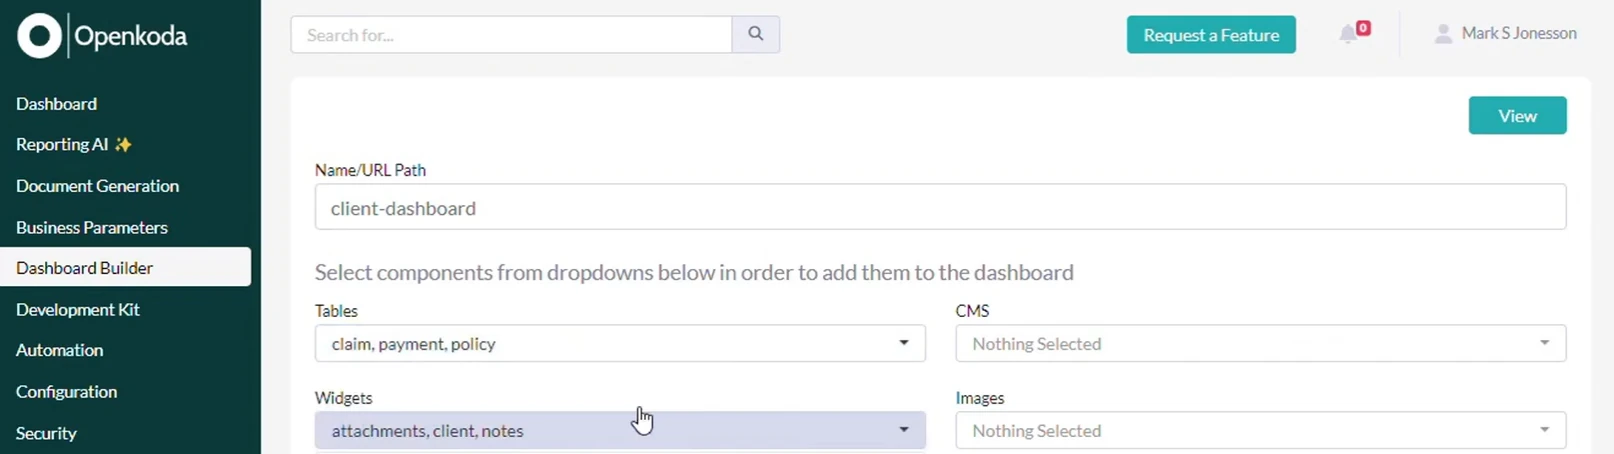This screenshot has height=454, width=1614.
Task: Focus the Name/URL Path input field
Action: click(x=940, y=207)
